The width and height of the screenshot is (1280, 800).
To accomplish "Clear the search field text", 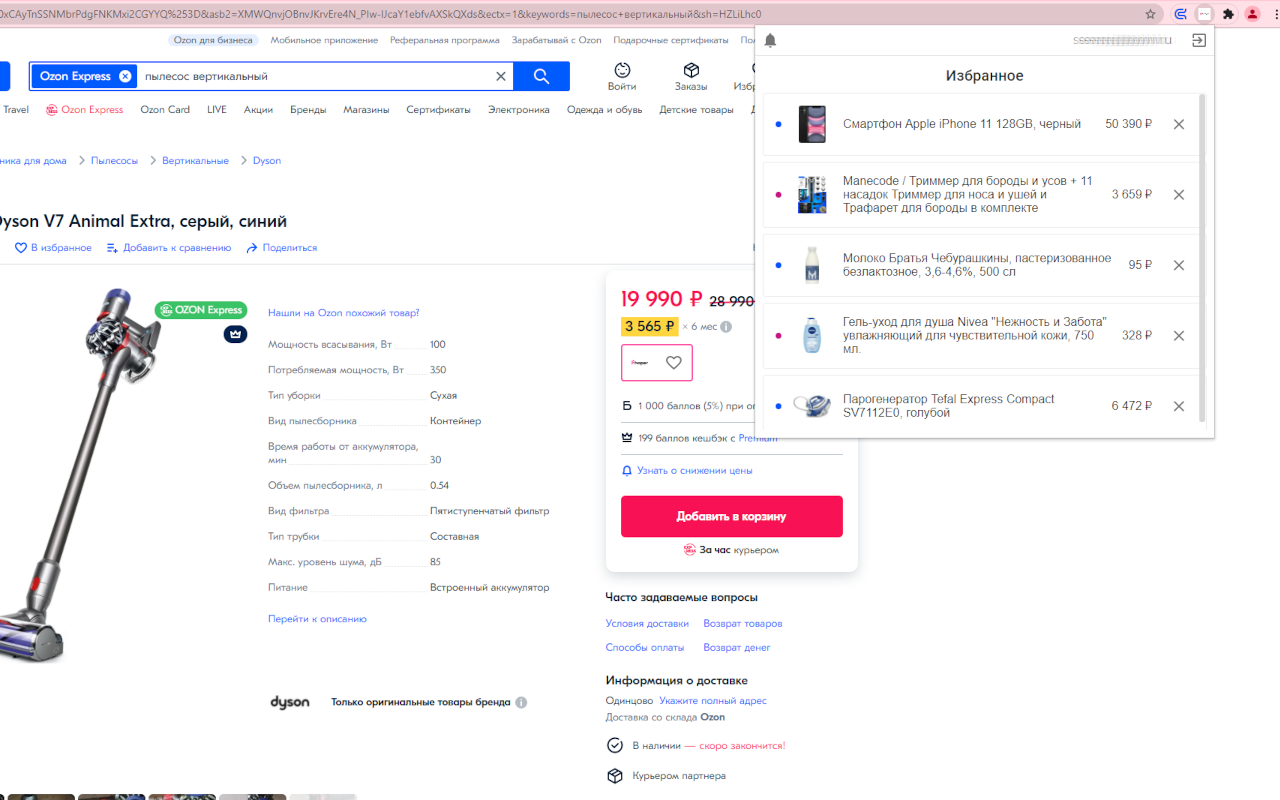I will 501,76.
